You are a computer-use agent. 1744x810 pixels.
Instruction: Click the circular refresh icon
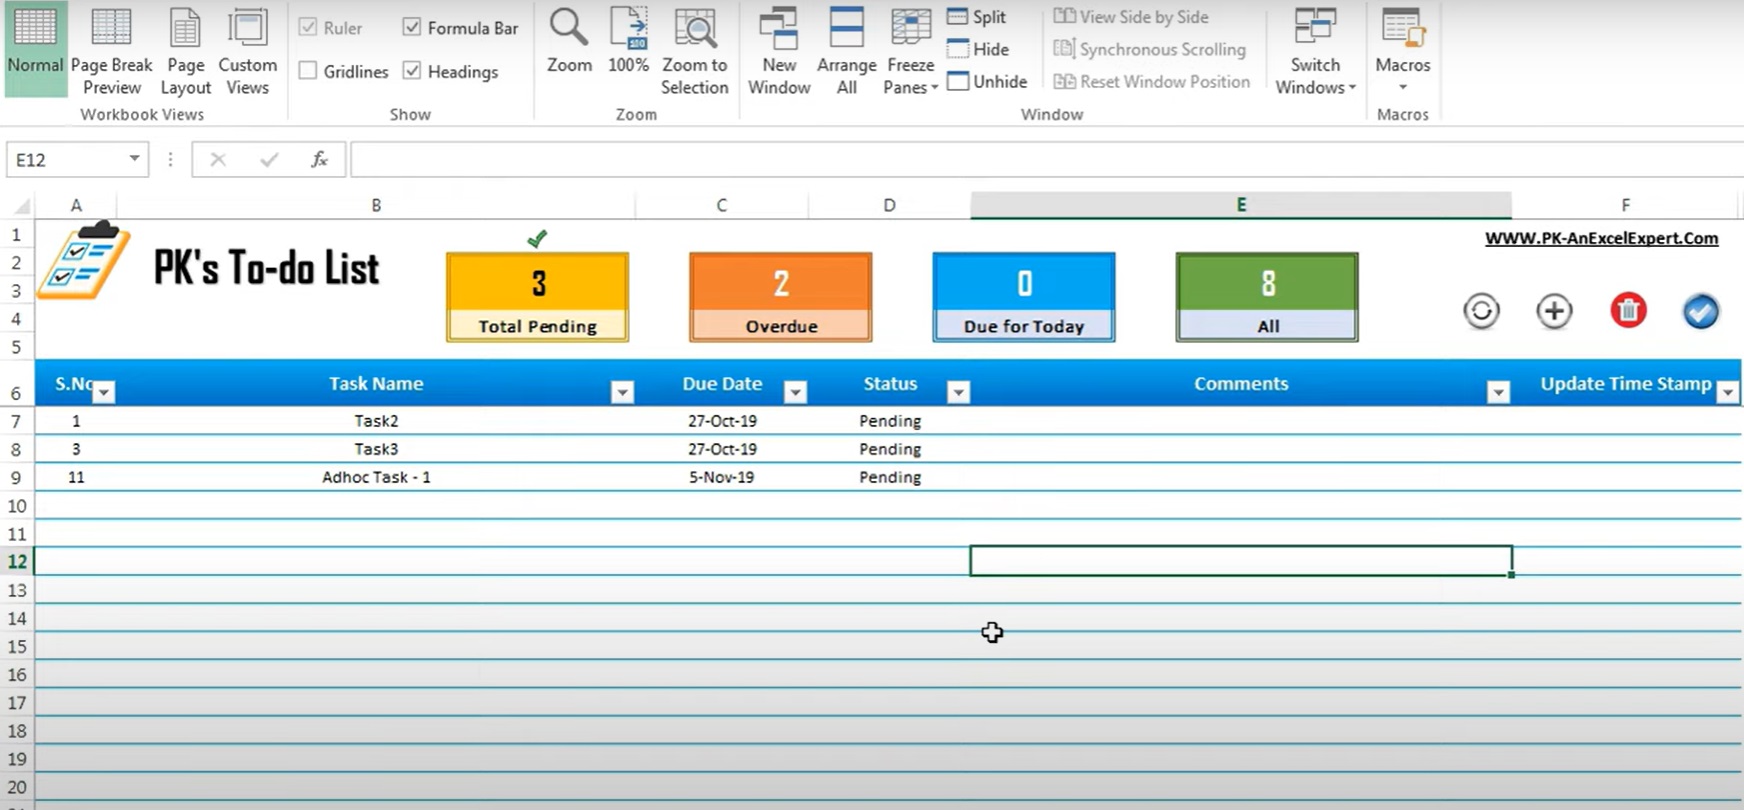pos(1481,311)
